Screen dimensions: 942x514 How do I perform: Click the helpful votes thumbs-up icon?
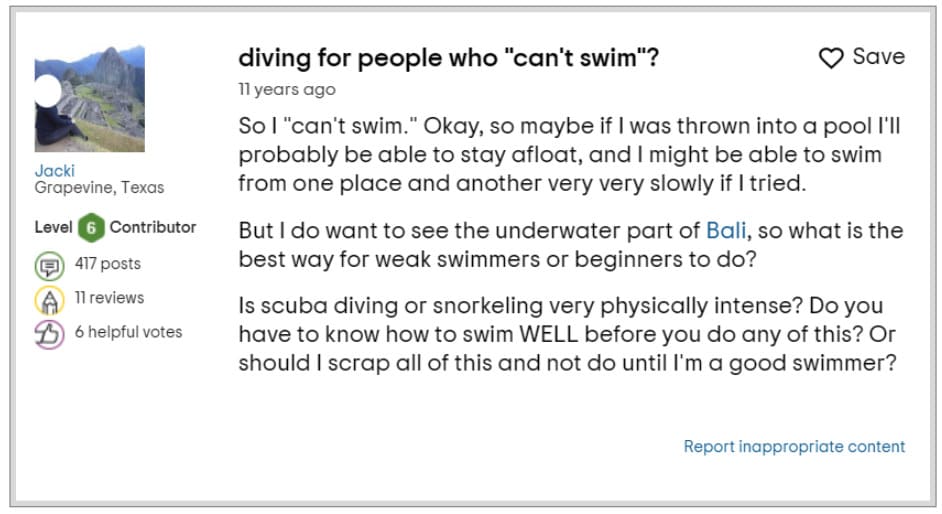point(49,334)
